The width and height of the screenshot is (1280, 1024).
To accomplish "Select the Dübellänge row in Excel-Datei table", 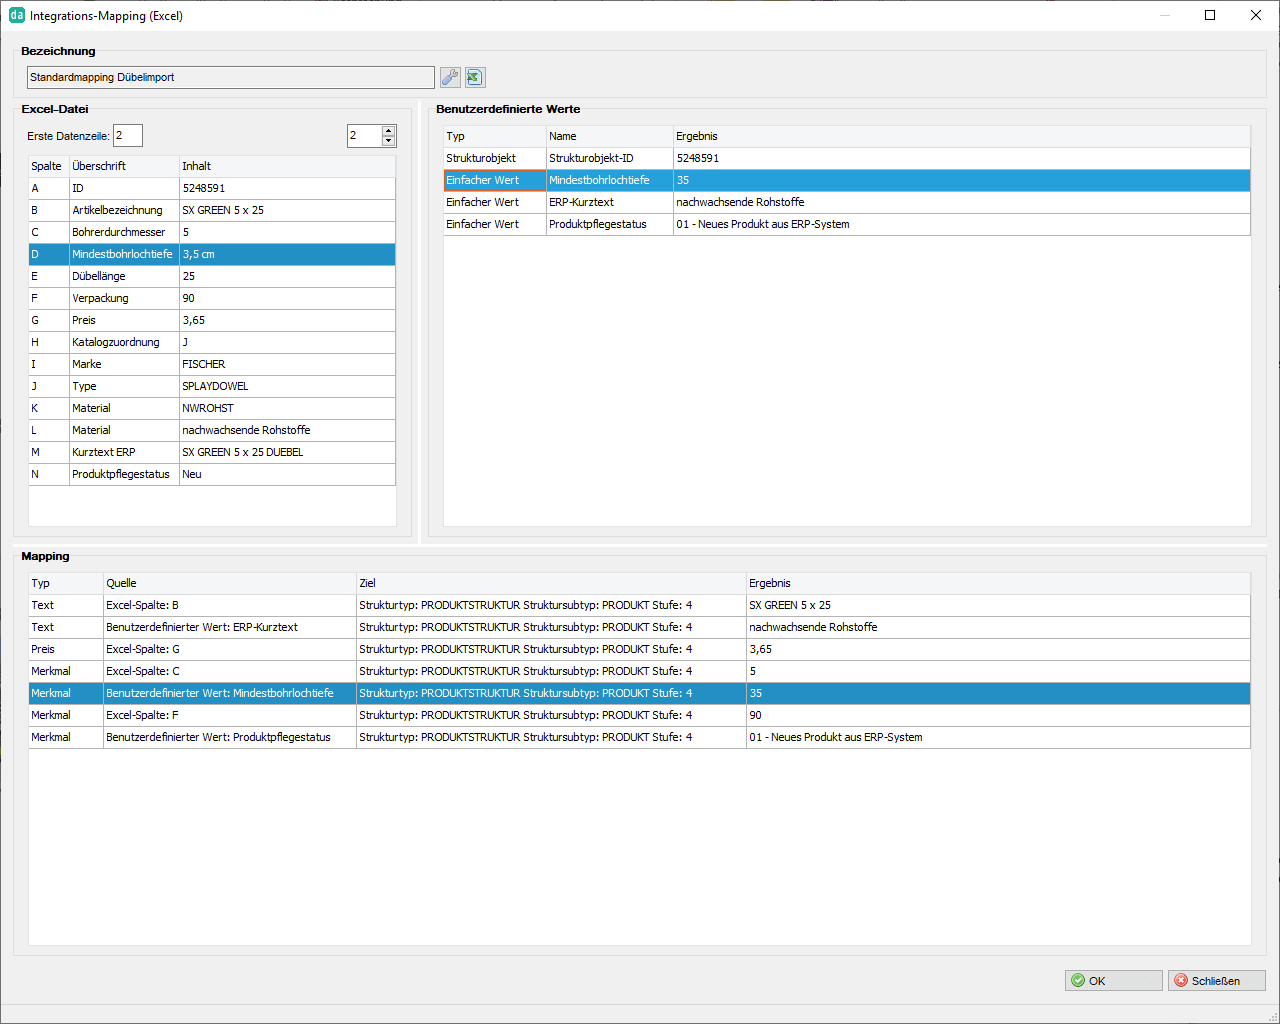I will point(212,276).
